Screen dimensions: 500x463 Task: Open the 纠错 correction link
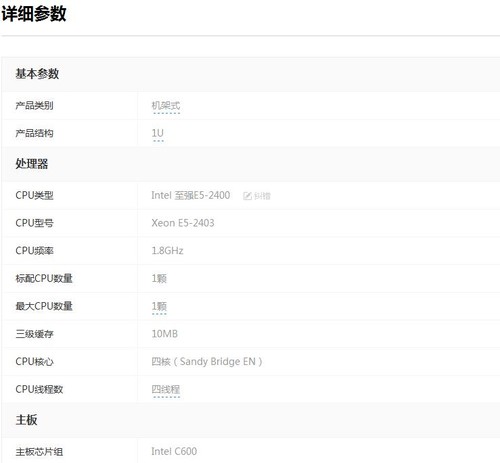[x=262, y=196]
